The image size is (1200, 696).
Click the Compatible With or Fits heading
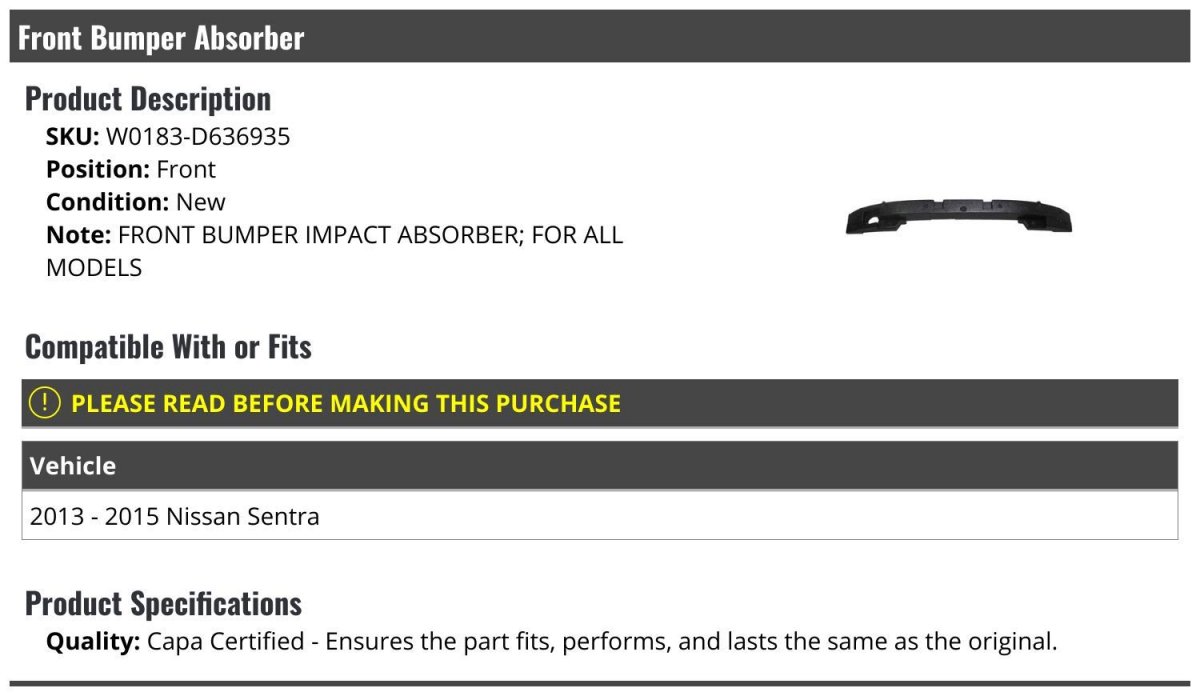pyautogui.click(x=168, y=347)
